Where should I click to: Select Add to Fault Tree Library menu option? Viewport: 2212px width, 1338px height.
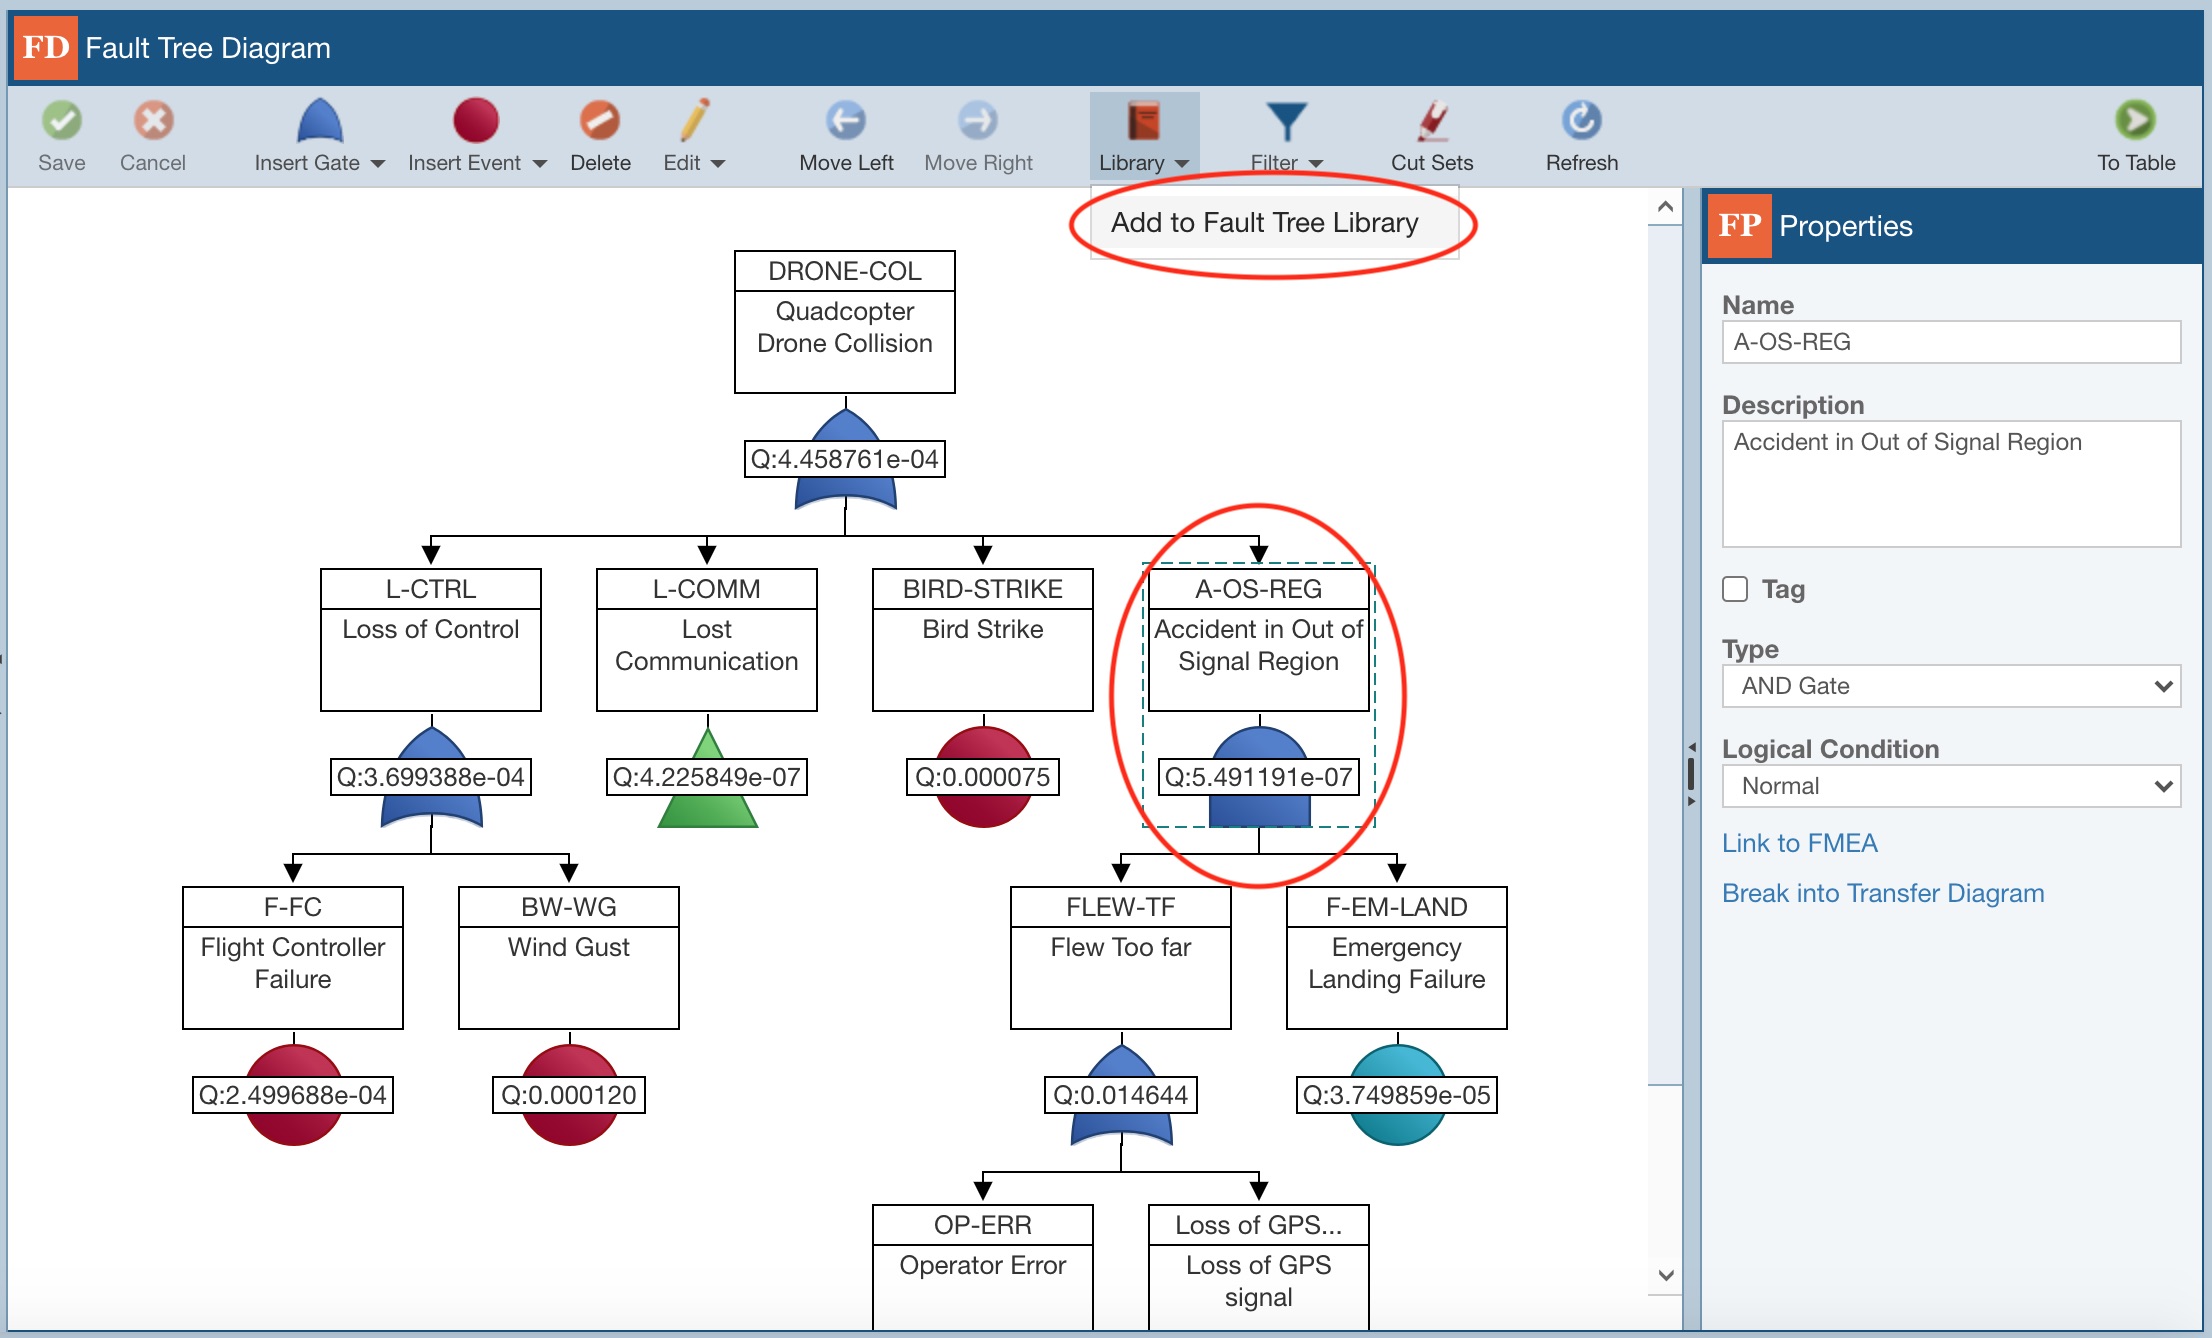(1264, 222)
